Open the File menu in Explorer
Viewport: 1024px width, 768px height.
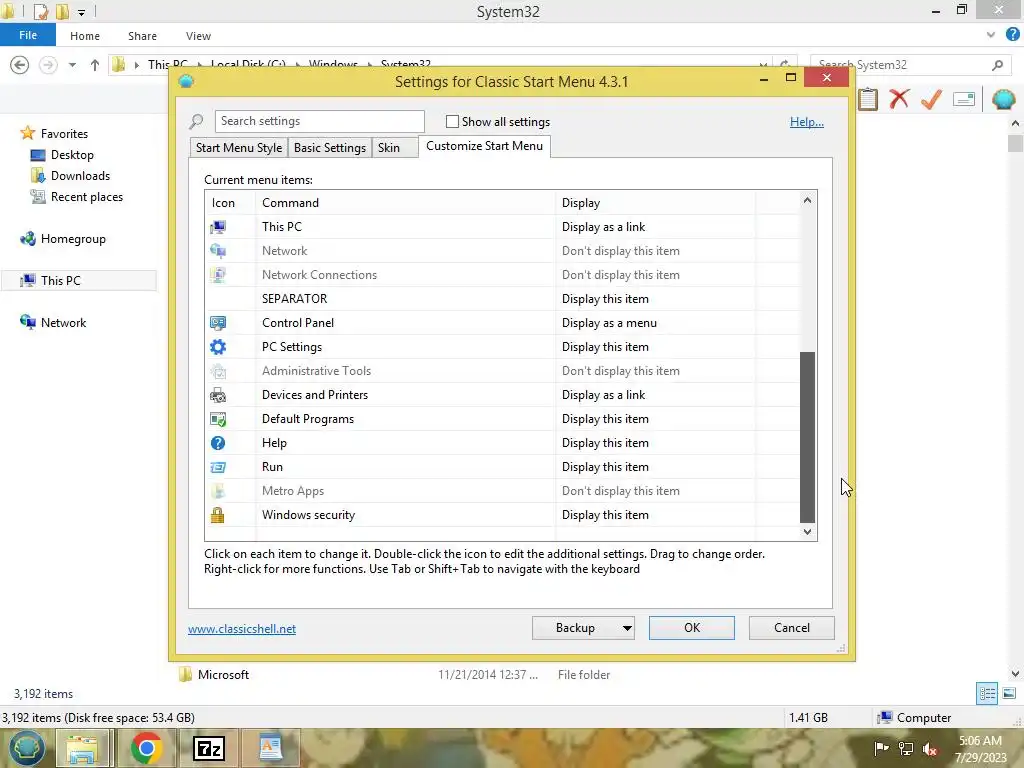27,35
